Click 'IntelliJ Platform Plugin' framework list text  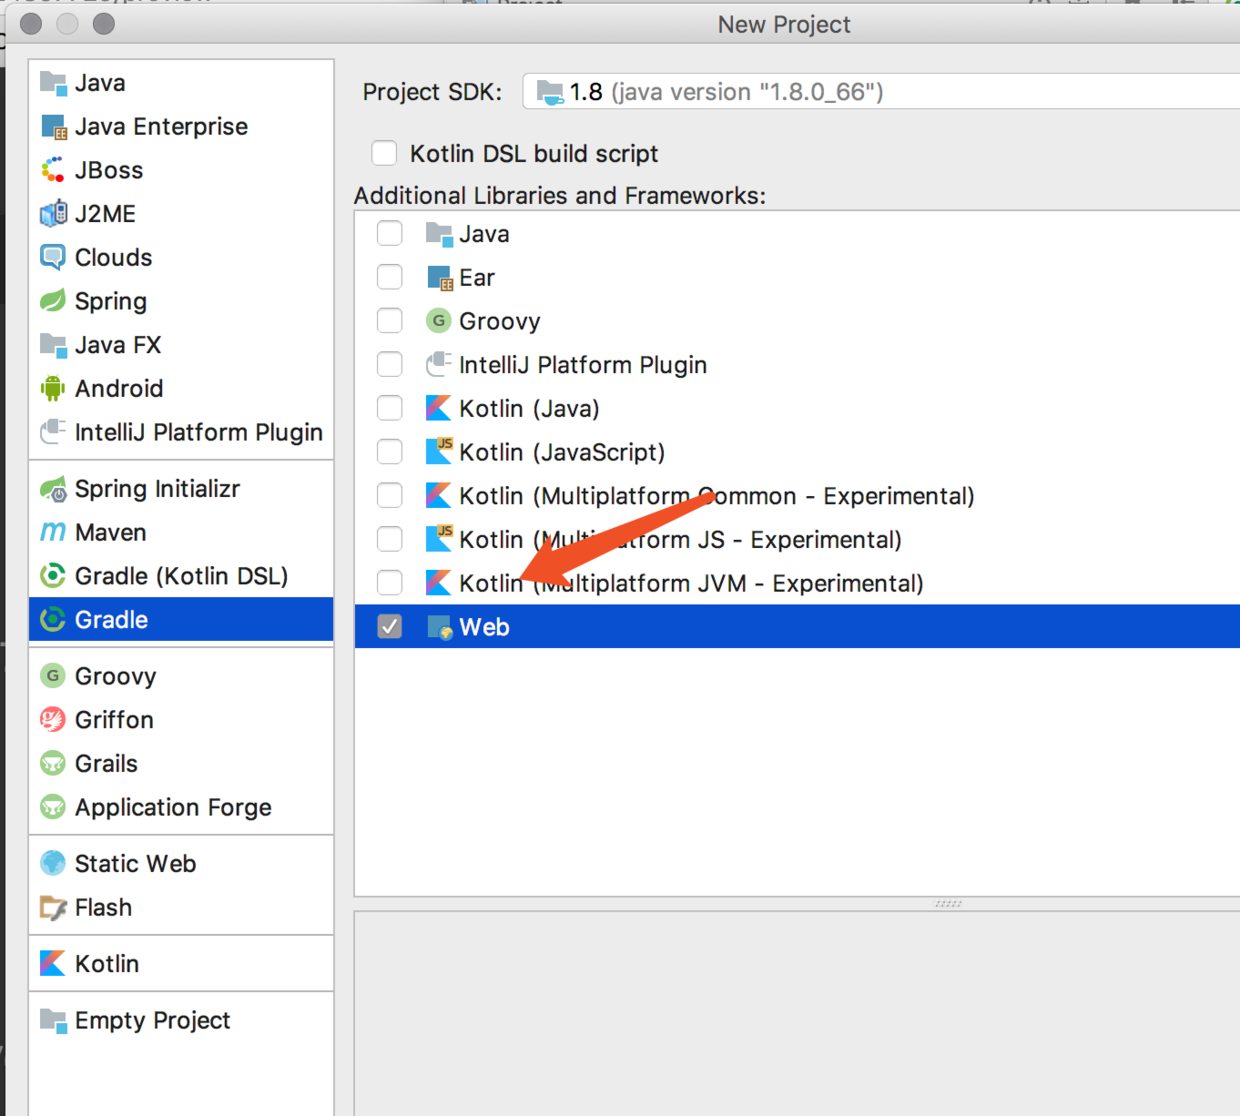pos(583,365)
